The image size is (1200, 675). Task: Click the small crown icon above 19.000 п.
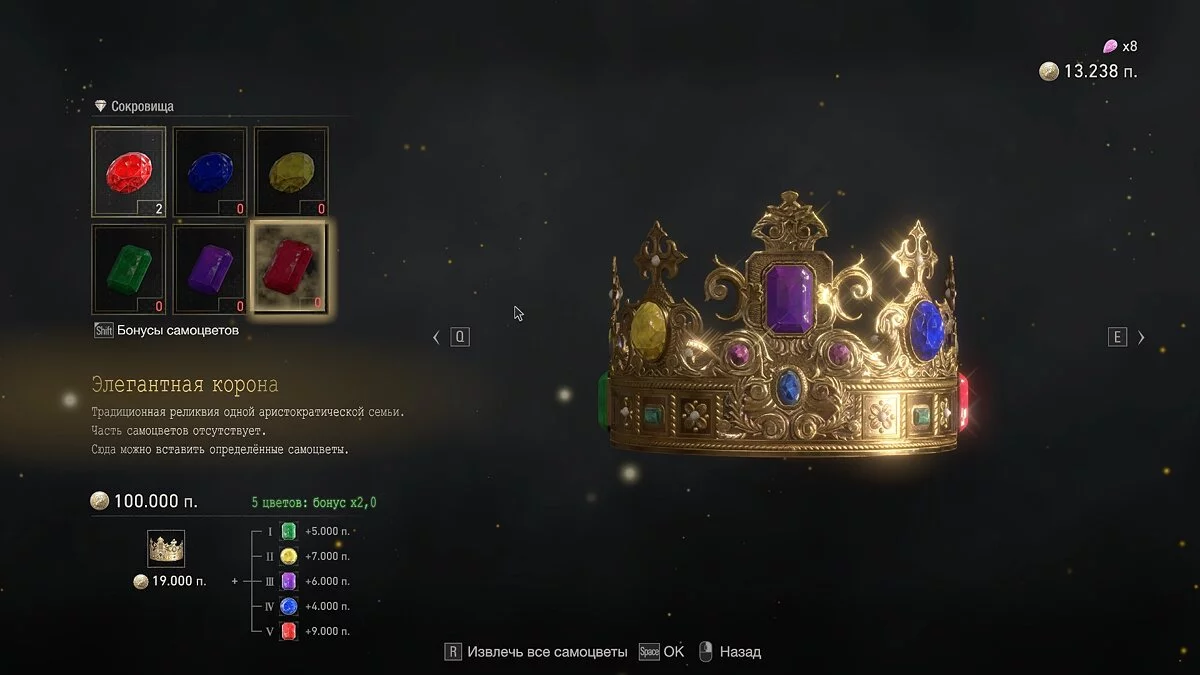166,549
